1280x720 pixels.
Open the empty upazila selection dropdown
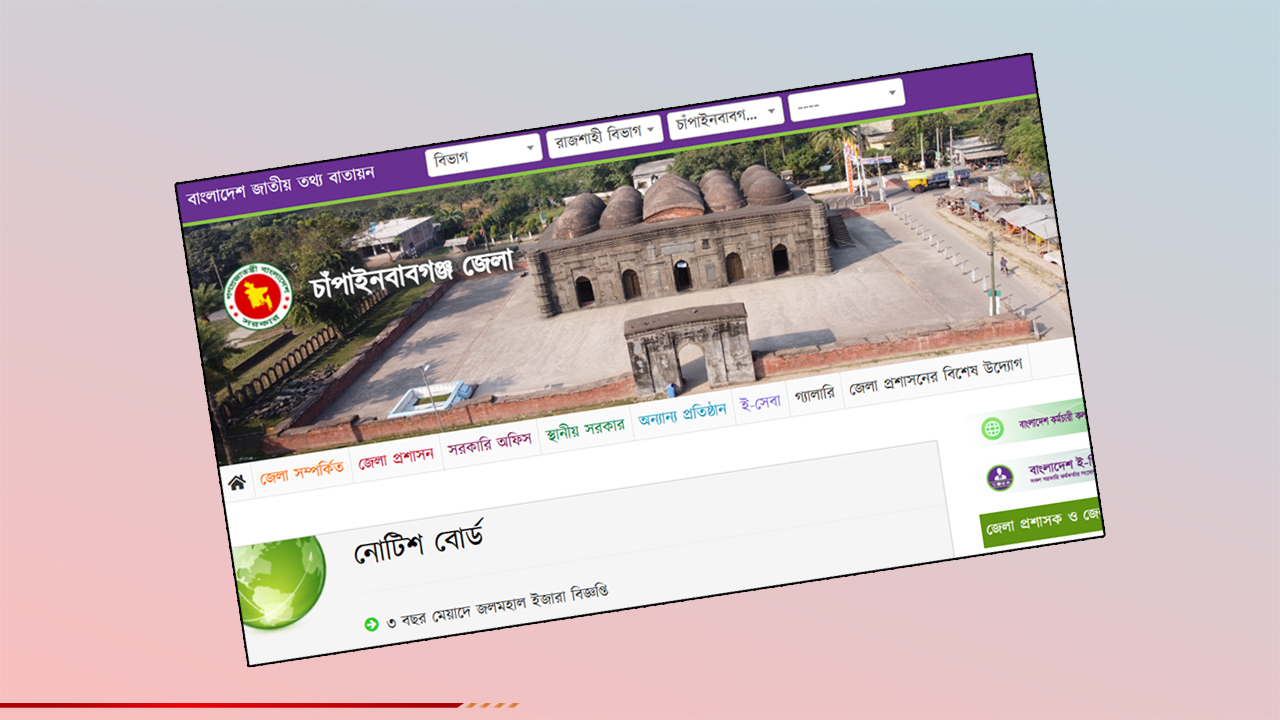[848, 94]
